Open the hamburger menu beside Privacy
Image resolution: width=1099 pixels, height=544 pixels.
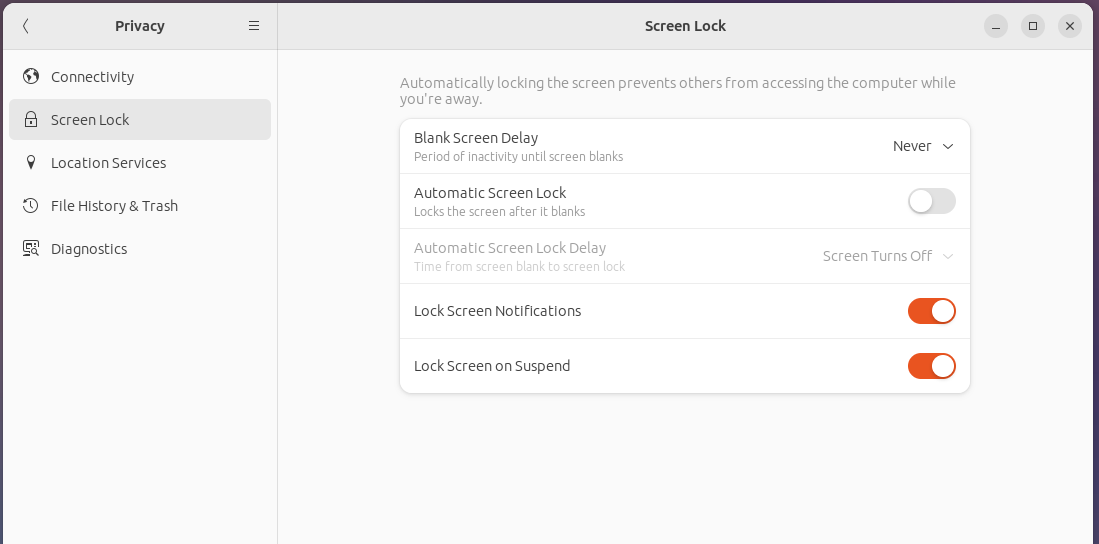point(254,26)
